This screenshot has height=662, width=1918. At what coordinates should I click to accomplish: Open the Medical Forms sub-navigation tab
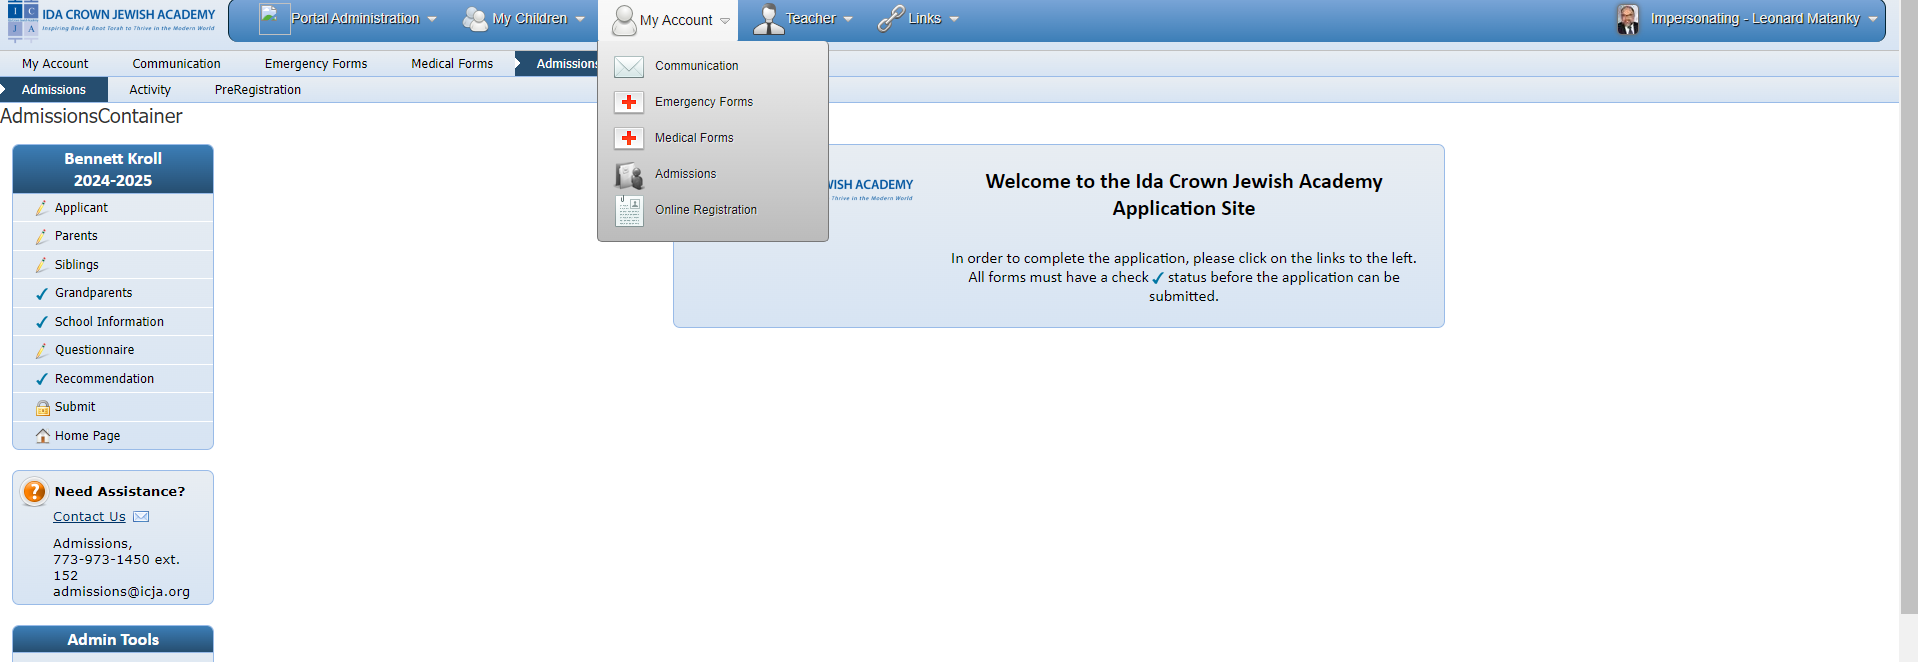pyautogui.click(x=452, y=64)
